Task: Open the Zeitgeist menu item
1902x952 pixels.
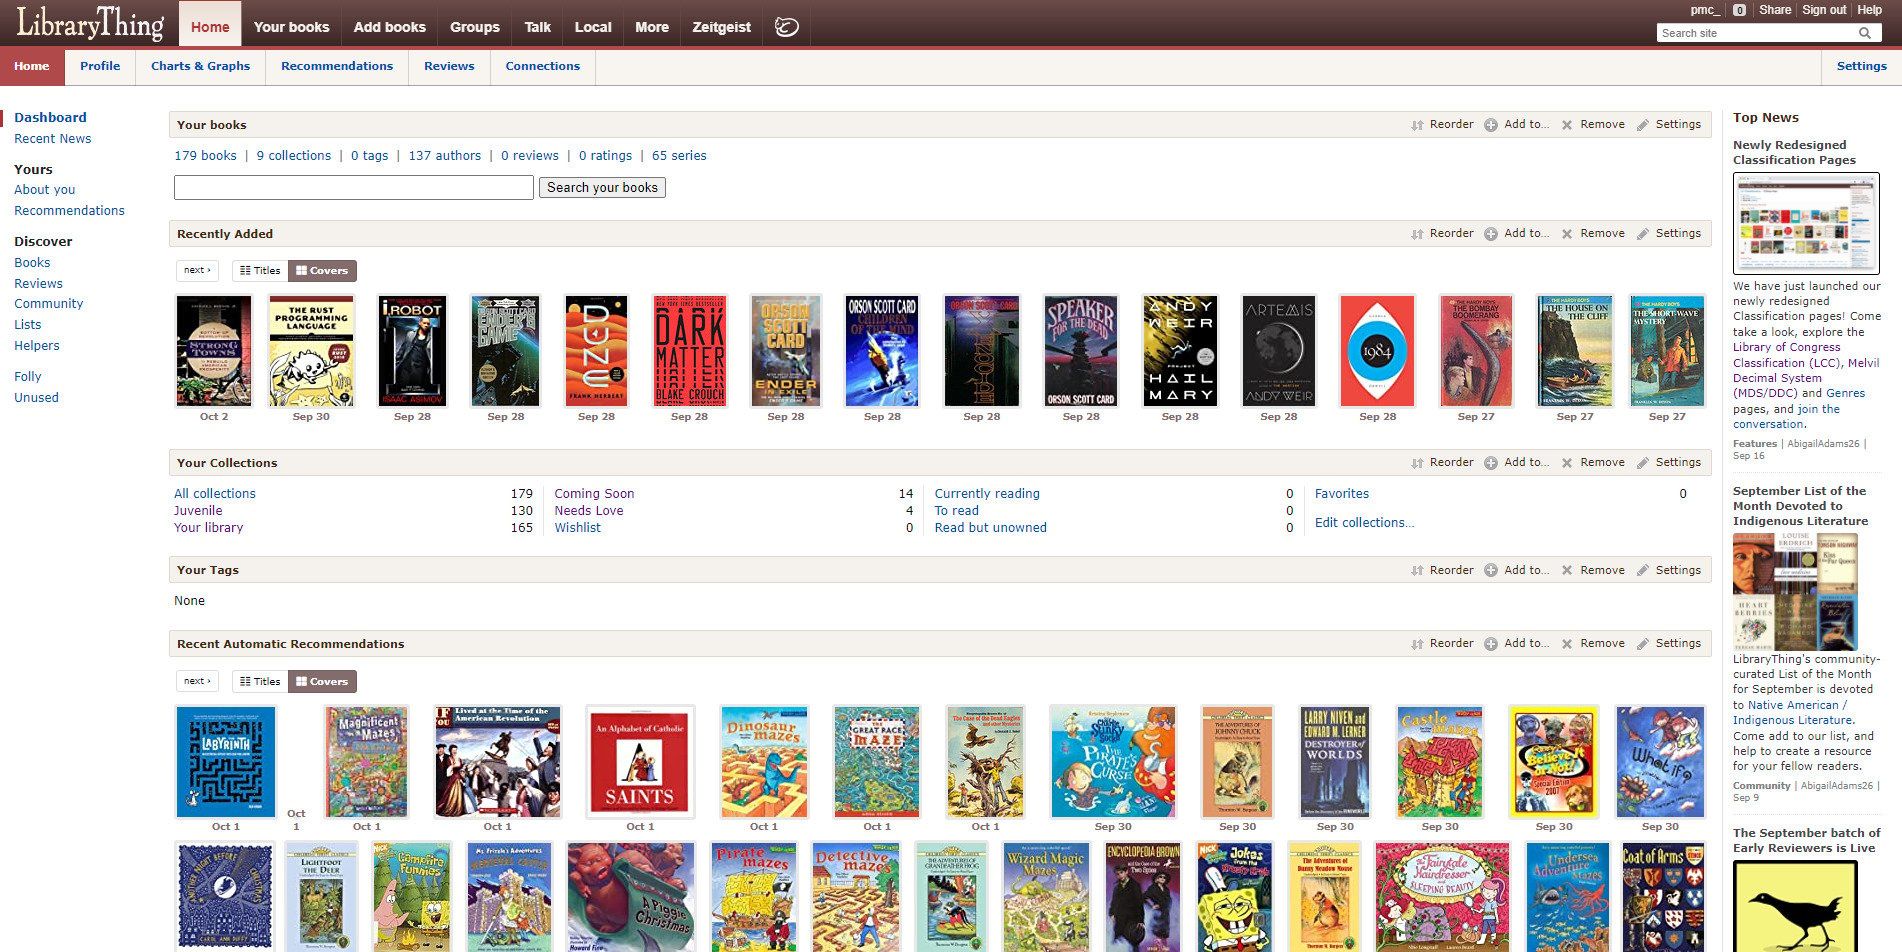Action: tap(720, 27)
